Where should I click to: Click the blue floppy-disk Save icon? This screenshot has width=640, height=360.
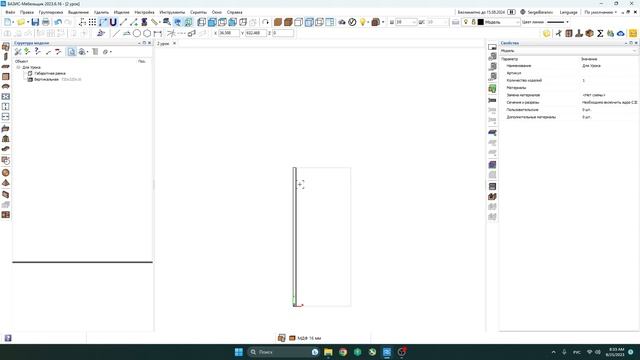(35, 22)
